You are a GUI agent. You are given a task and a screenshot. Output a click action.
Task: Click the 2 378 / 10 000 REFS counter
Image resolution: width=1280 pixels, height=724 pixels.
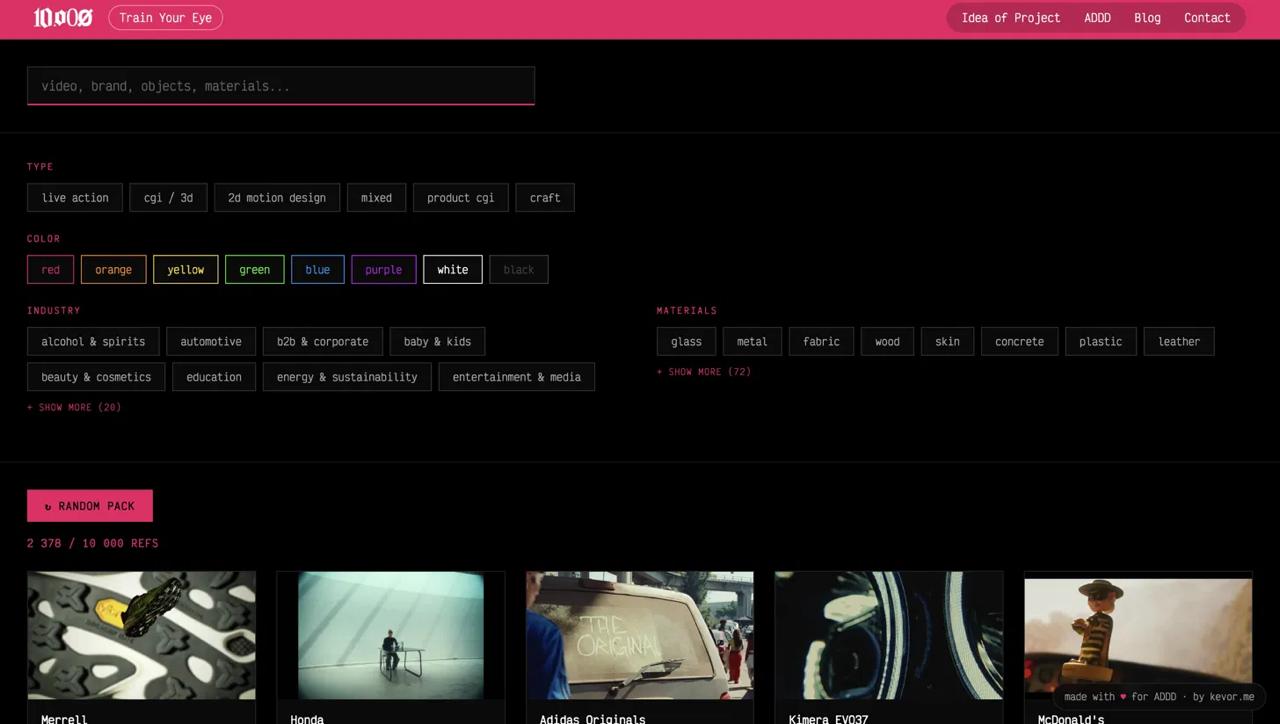click(x=93, y=543)
